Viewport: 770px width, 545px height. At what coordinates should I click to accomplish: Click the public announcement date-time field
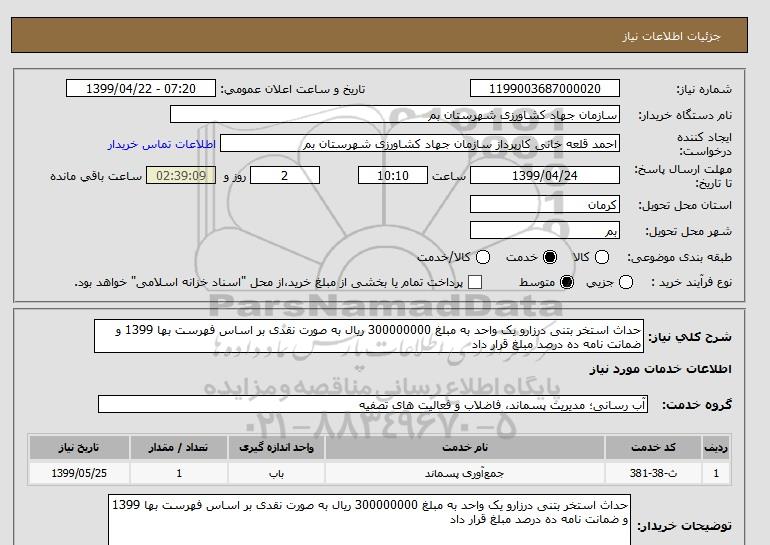[x=141, y=88]
